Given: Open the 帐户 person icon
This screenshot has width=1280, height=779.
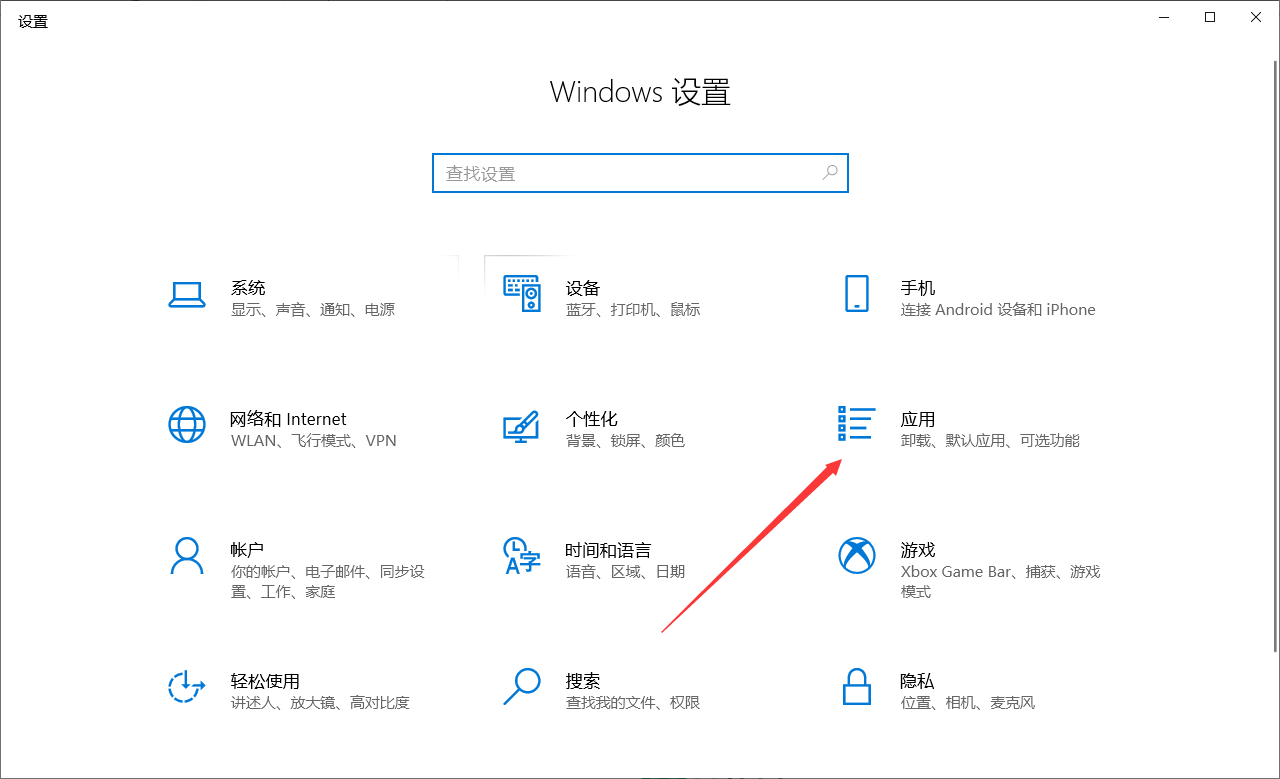Looking at the screenshot, I should coord(187,556).
